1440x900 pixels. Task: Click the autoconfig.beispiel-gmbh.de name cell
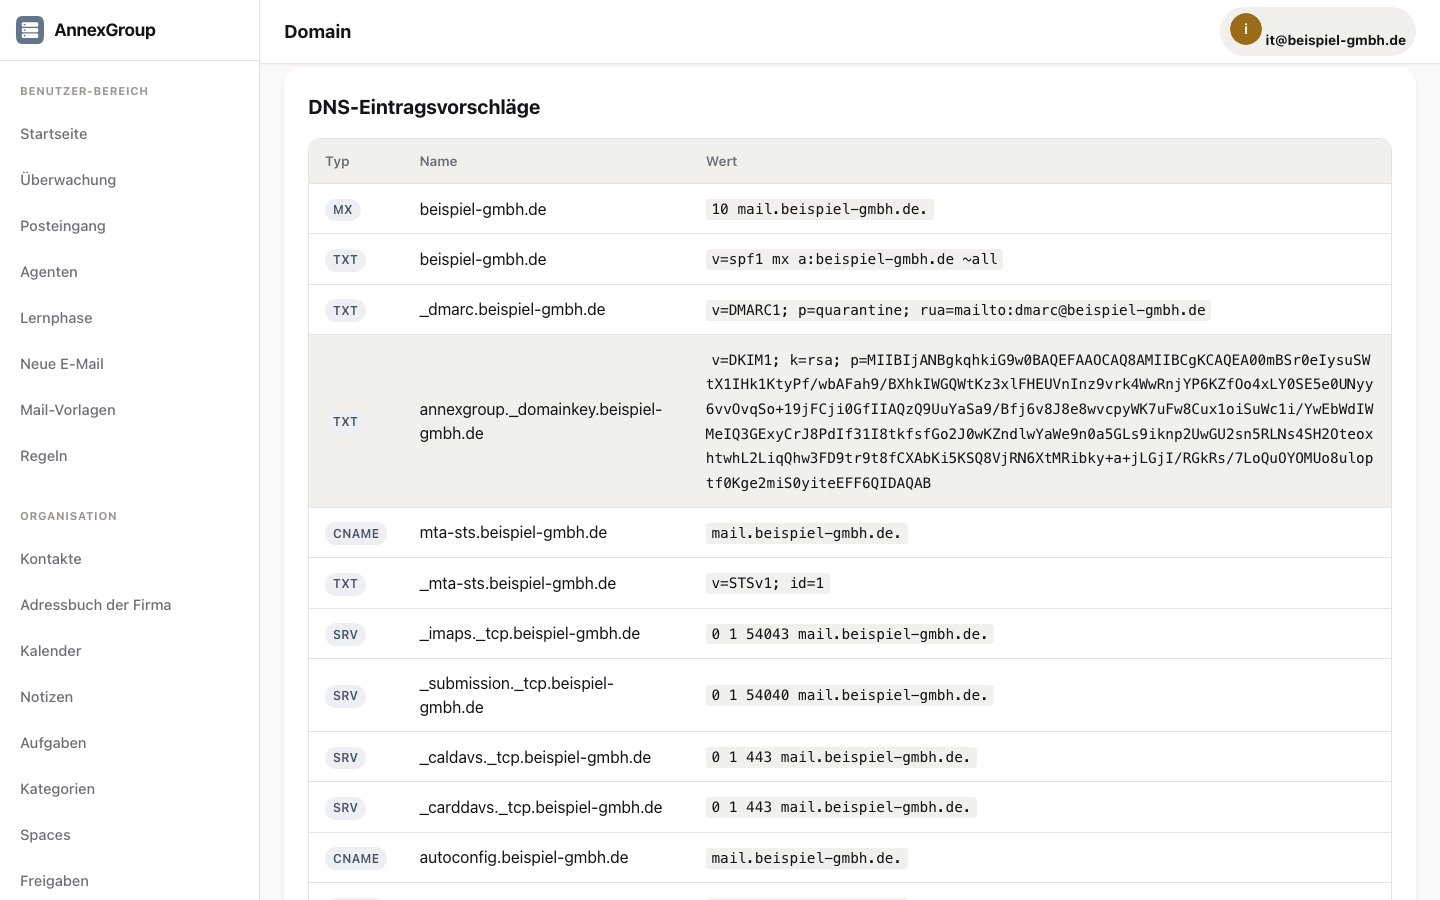point(524,857)
